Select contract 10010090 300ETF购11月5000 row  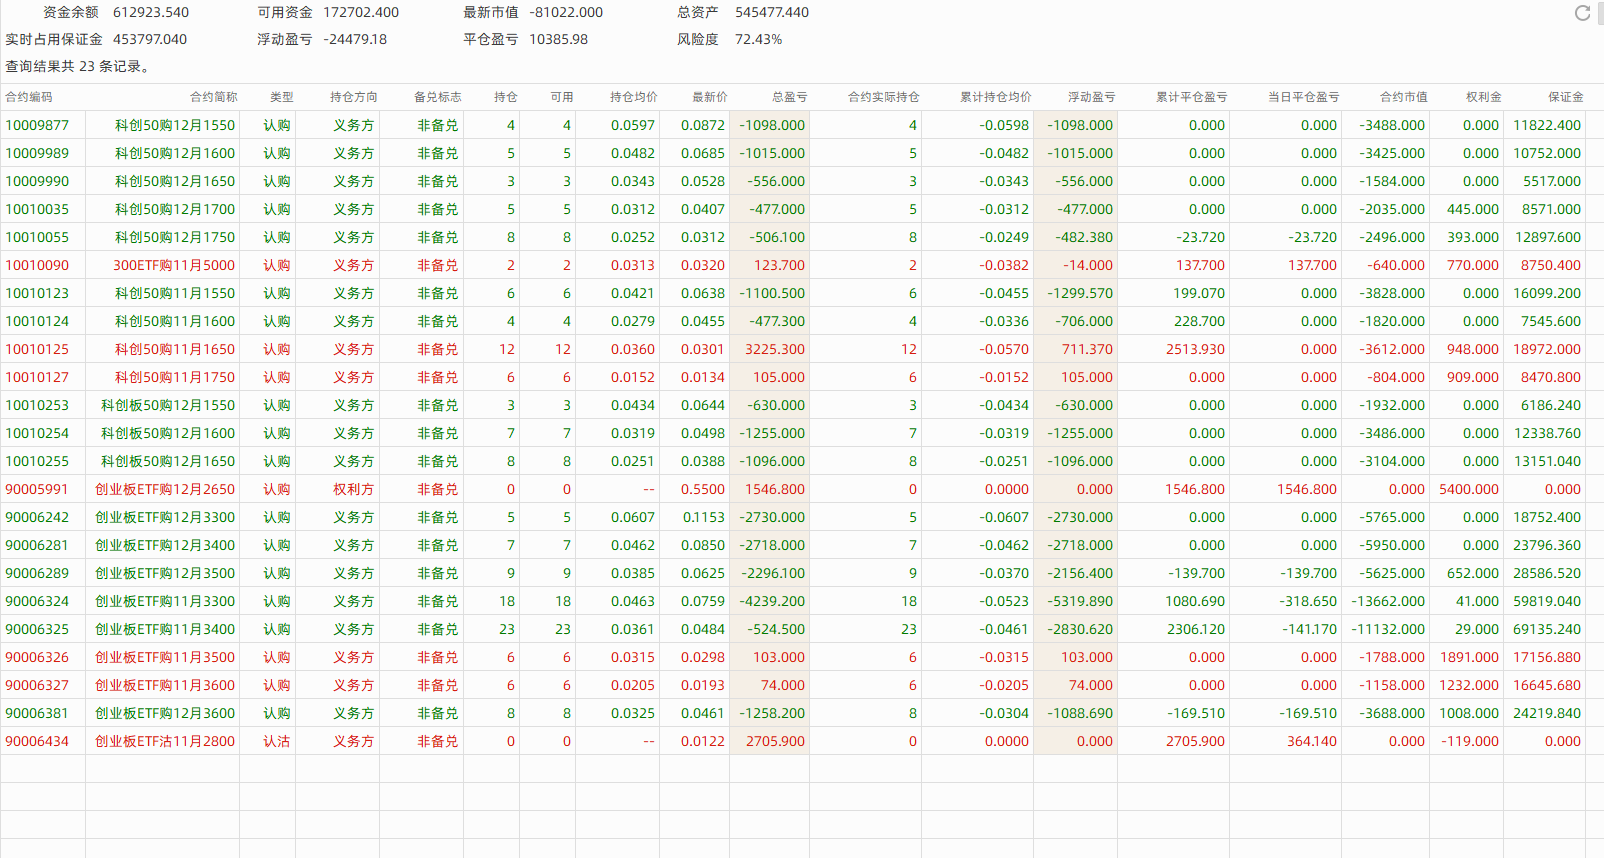pos(38,265)
